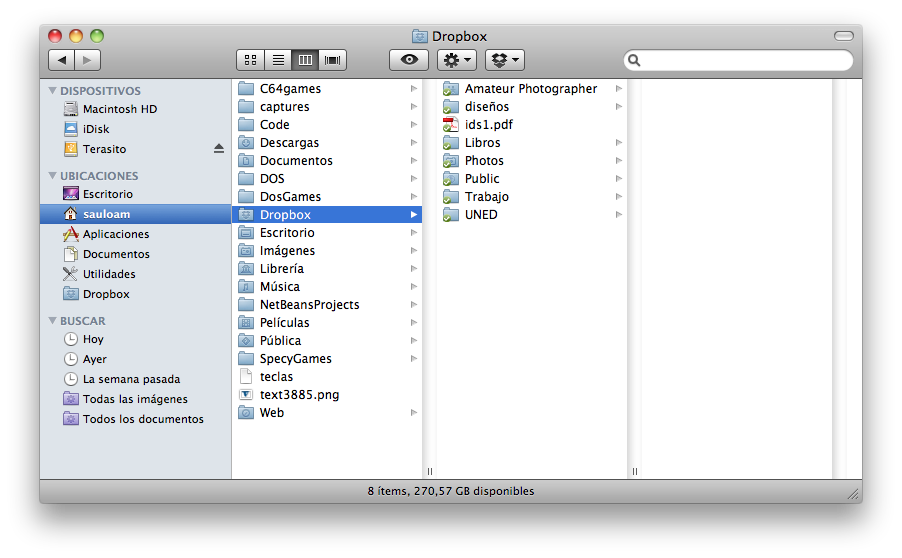Screen dimensions: 902x558
Task: Open Utilidades in sidebar
Action: [x=136, y=274]
